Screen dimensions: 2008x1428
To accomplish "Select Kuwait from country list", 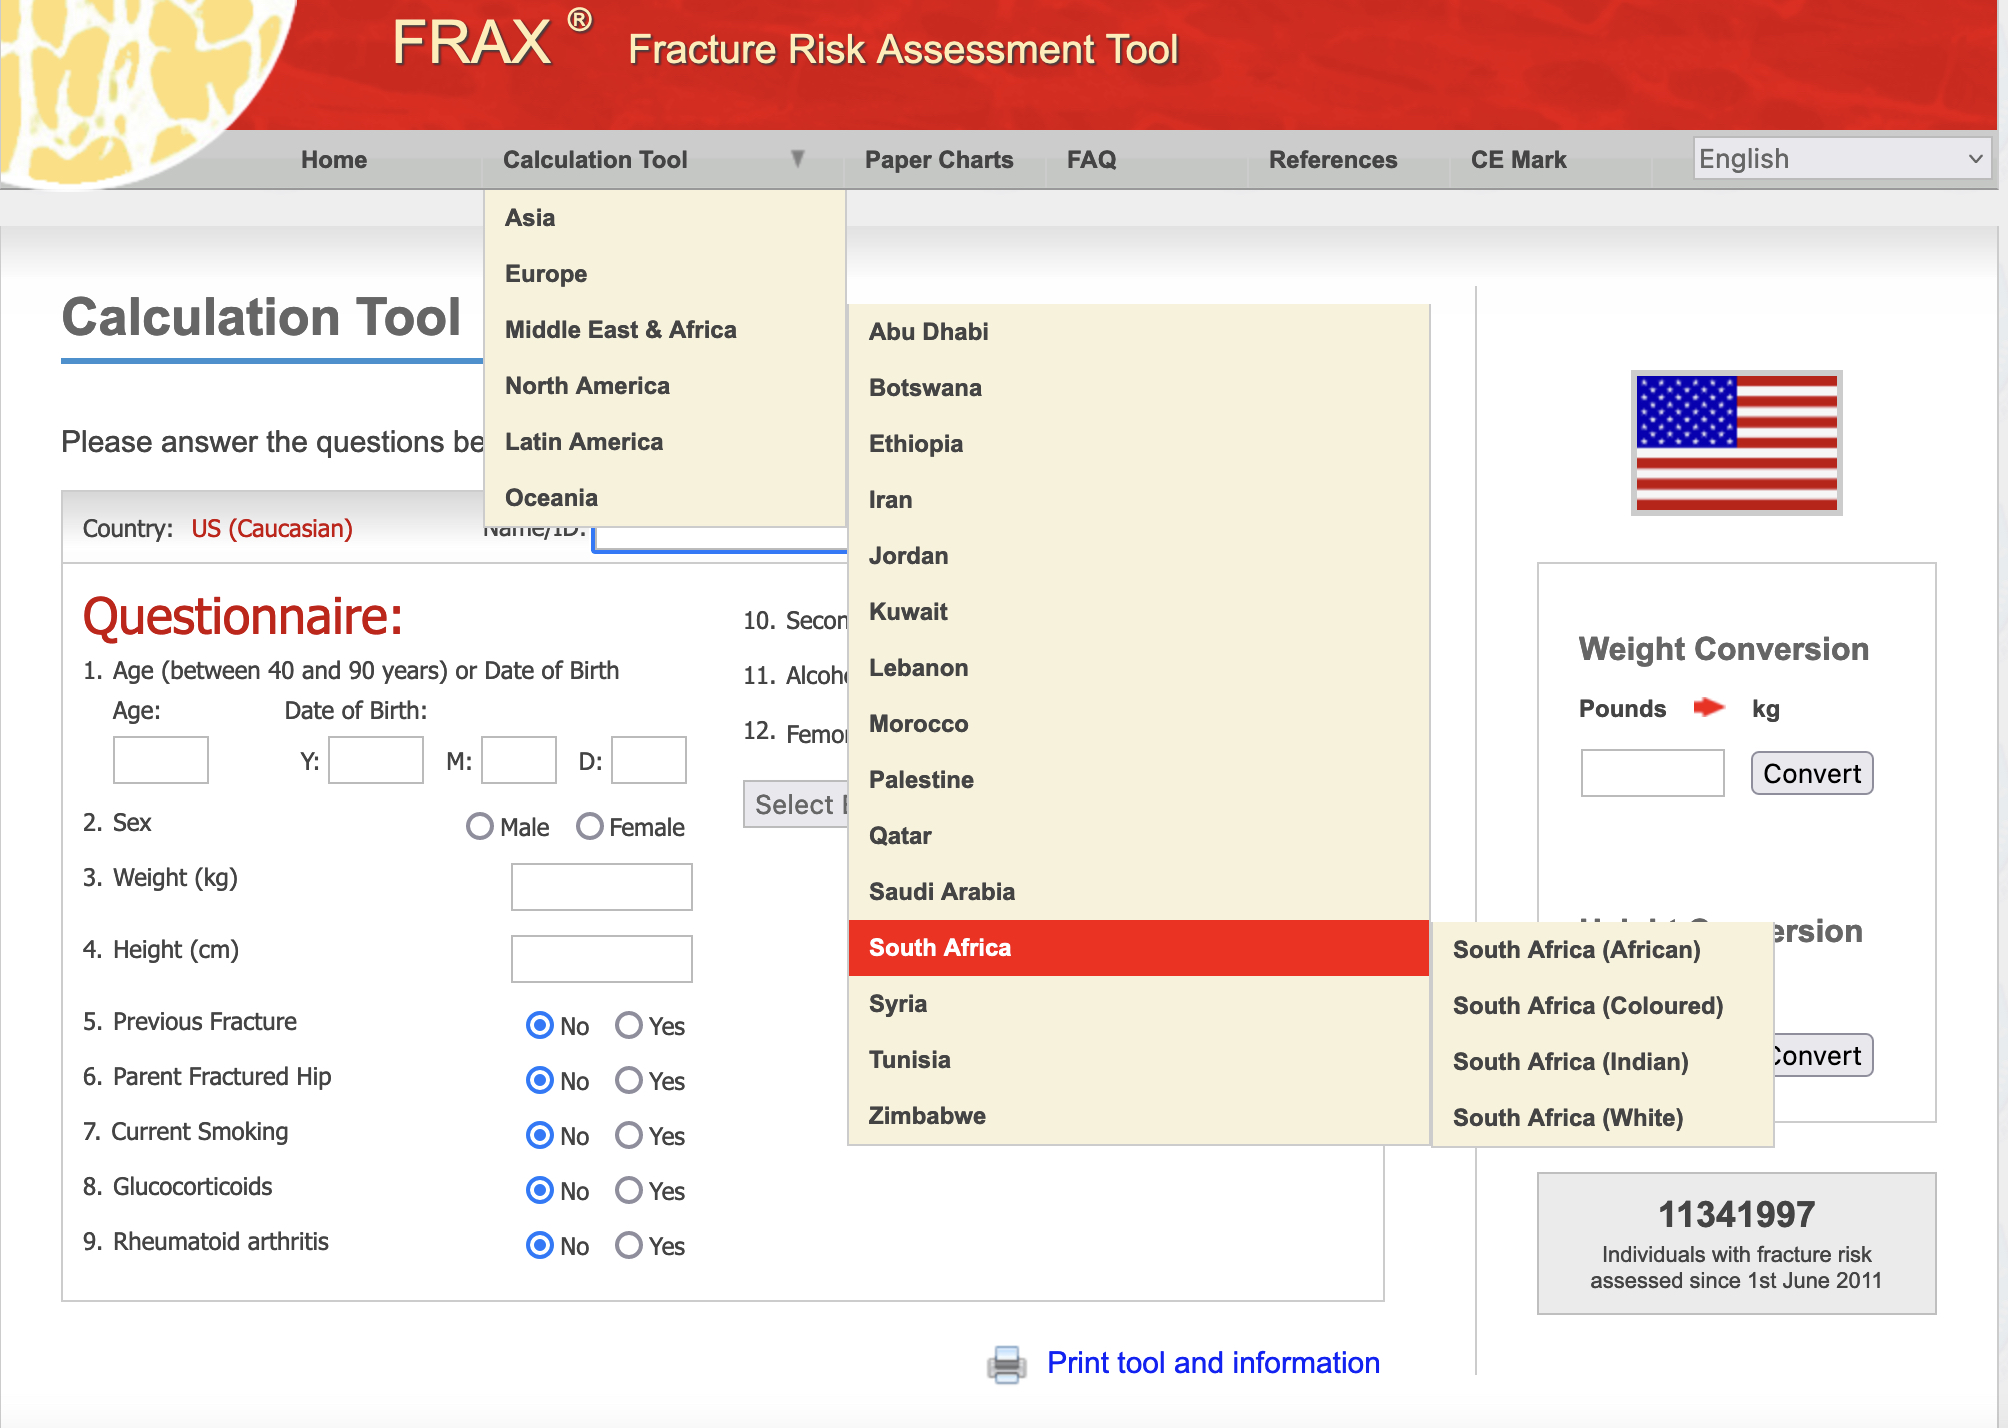I will (x=1139, y=612).
